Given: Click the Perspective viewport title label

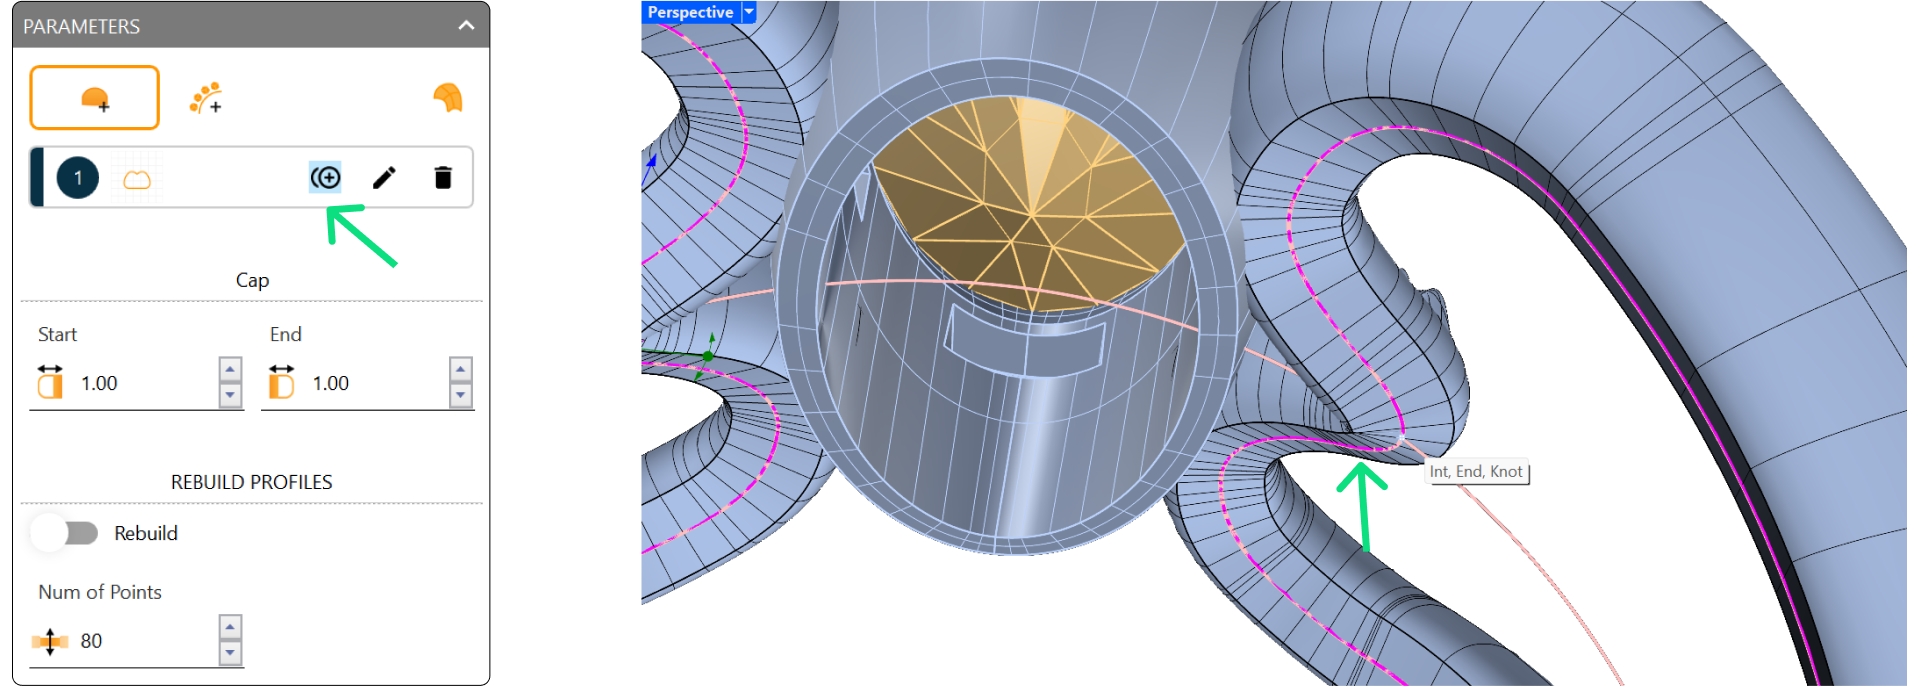Looking at the screenshot, I should pyautogui.click(x=690, y=12).
